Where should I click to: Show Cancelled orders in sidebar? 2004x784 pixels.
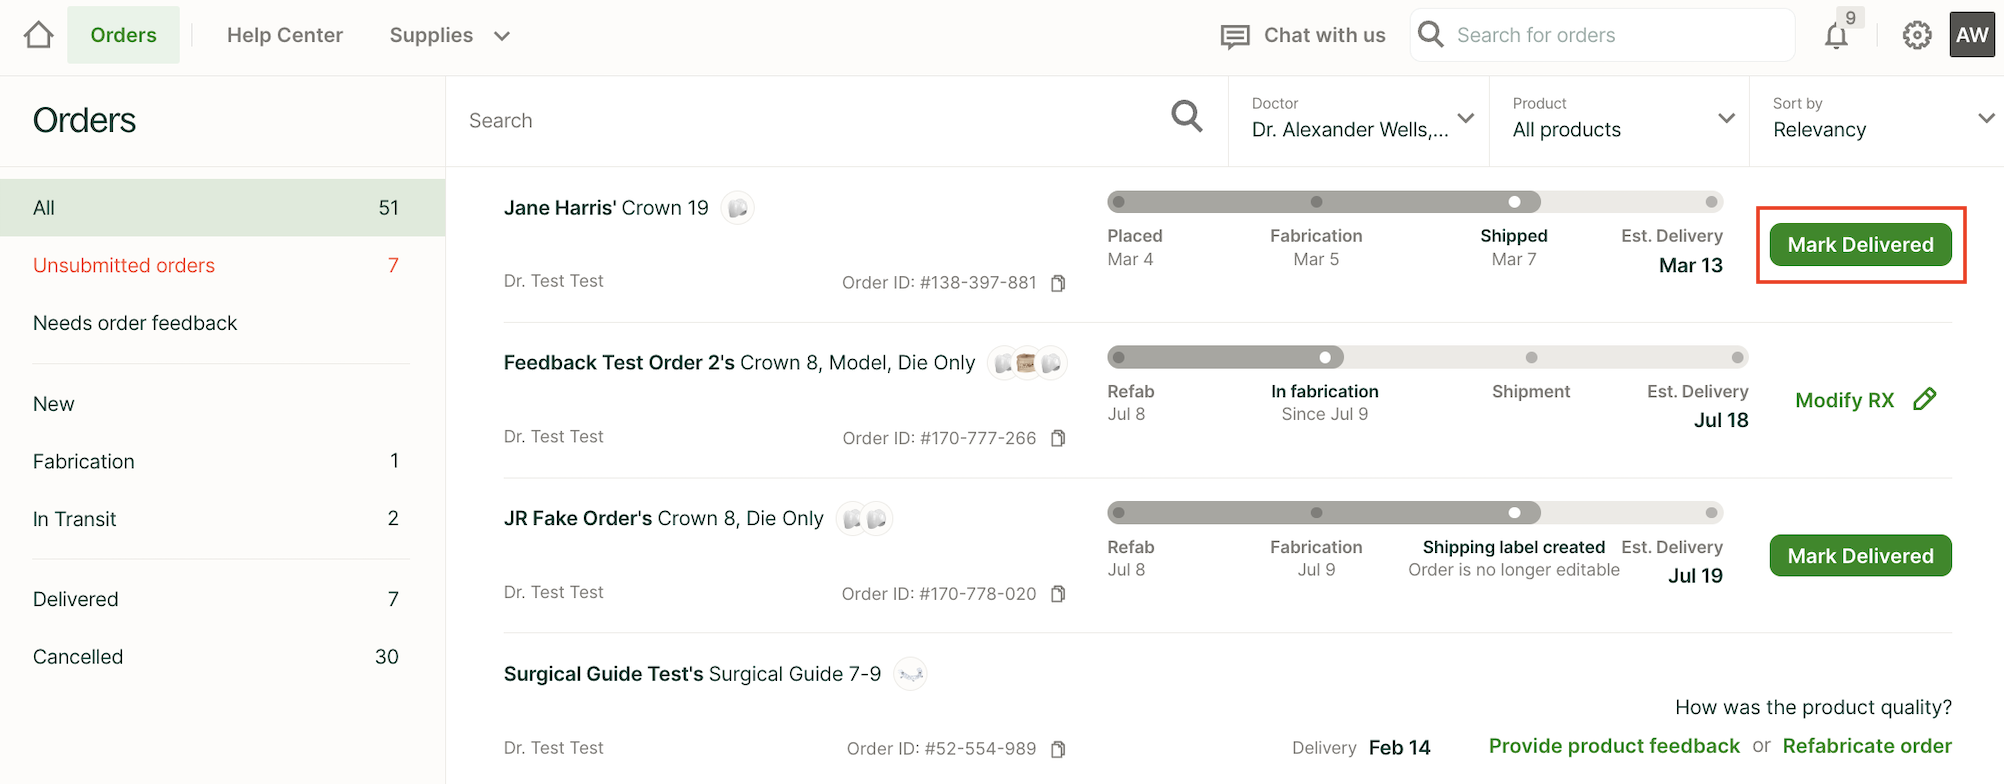pyautogui.click(x=78, y=657)
